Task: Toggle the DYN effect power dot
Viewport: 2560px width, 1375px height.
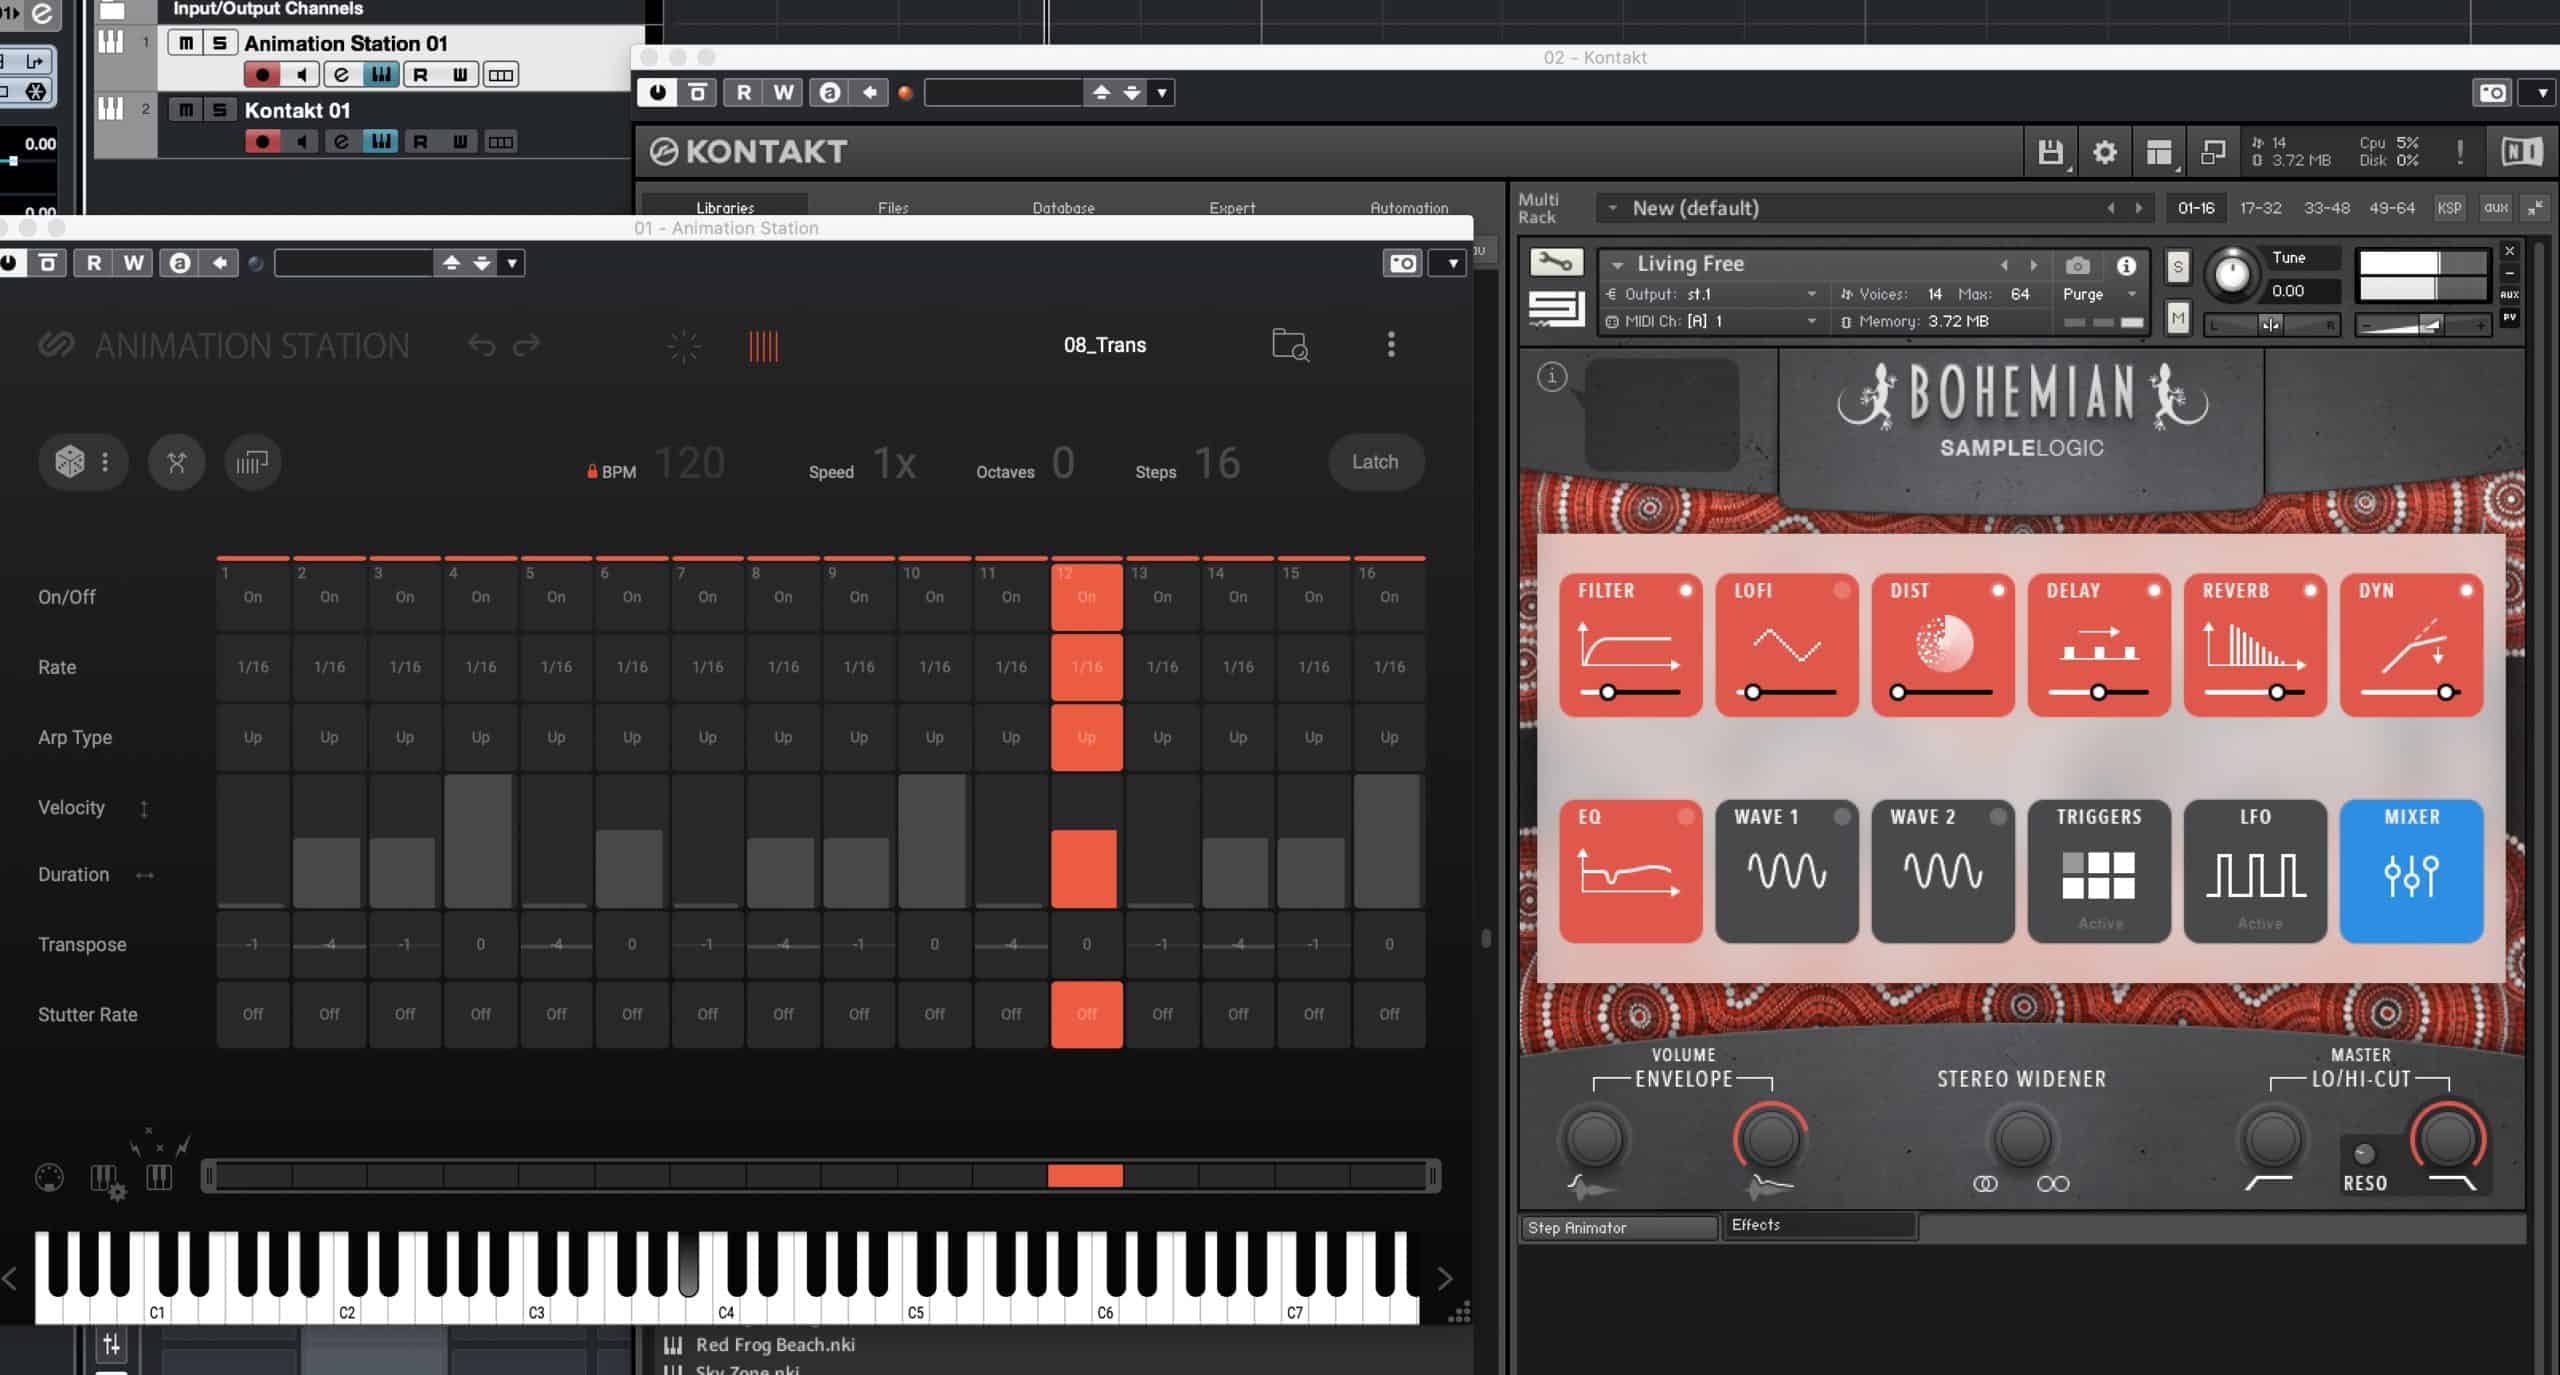Action: pyautogui.click(x=2466, y=590)
